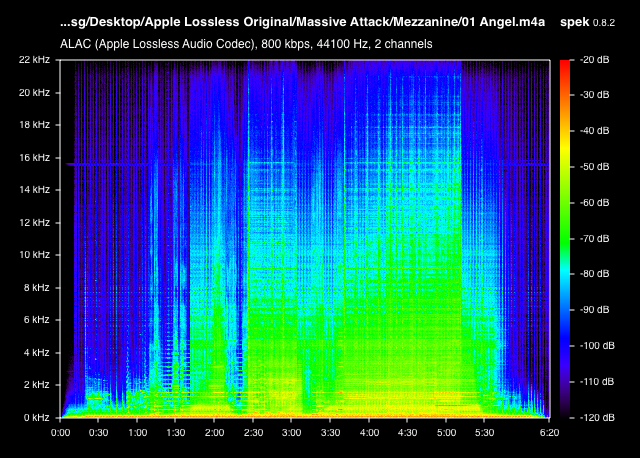Screen dimensions: 640x458
Task: Click the red top of the dB color scale
Action: click(565, 65)
